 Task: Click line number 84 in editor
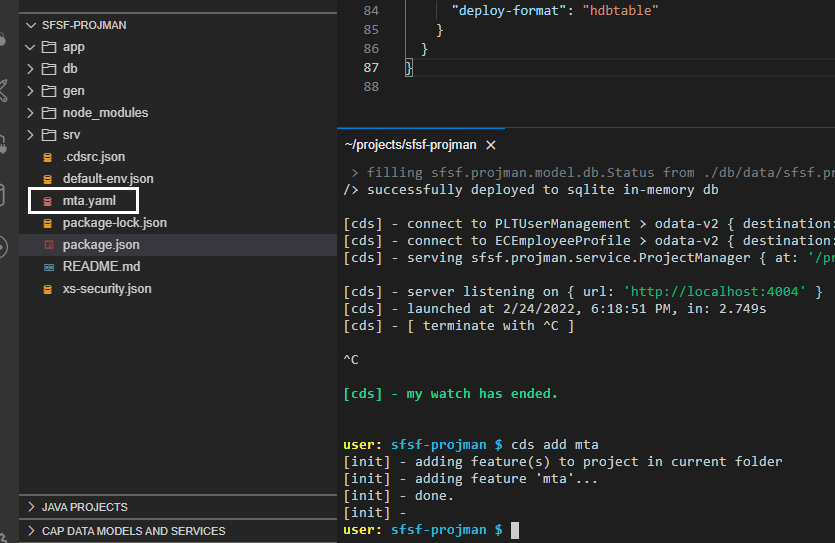tap(371, 11)
